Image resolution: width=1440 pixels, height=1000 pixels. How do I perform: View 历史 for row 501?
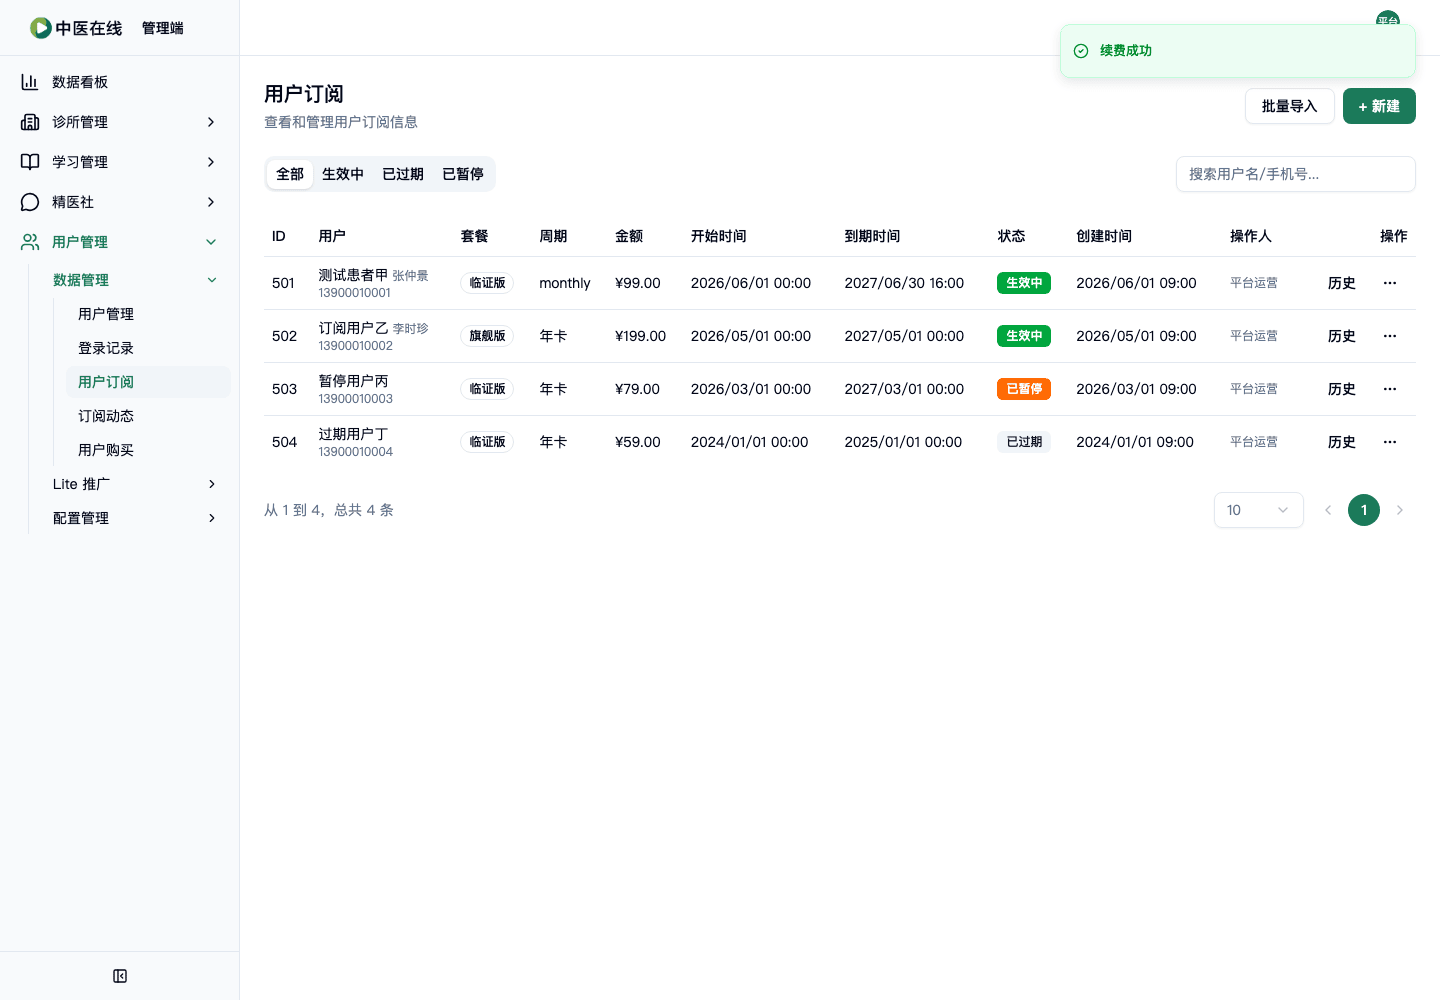tap(1342, 283)
